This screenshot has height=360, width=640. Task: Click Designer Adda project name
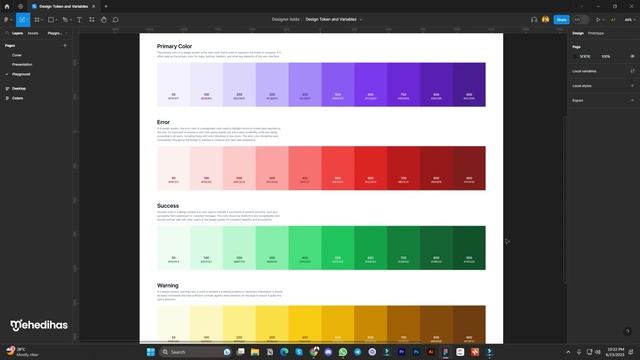pyautogui.click(x=285, y=20)
